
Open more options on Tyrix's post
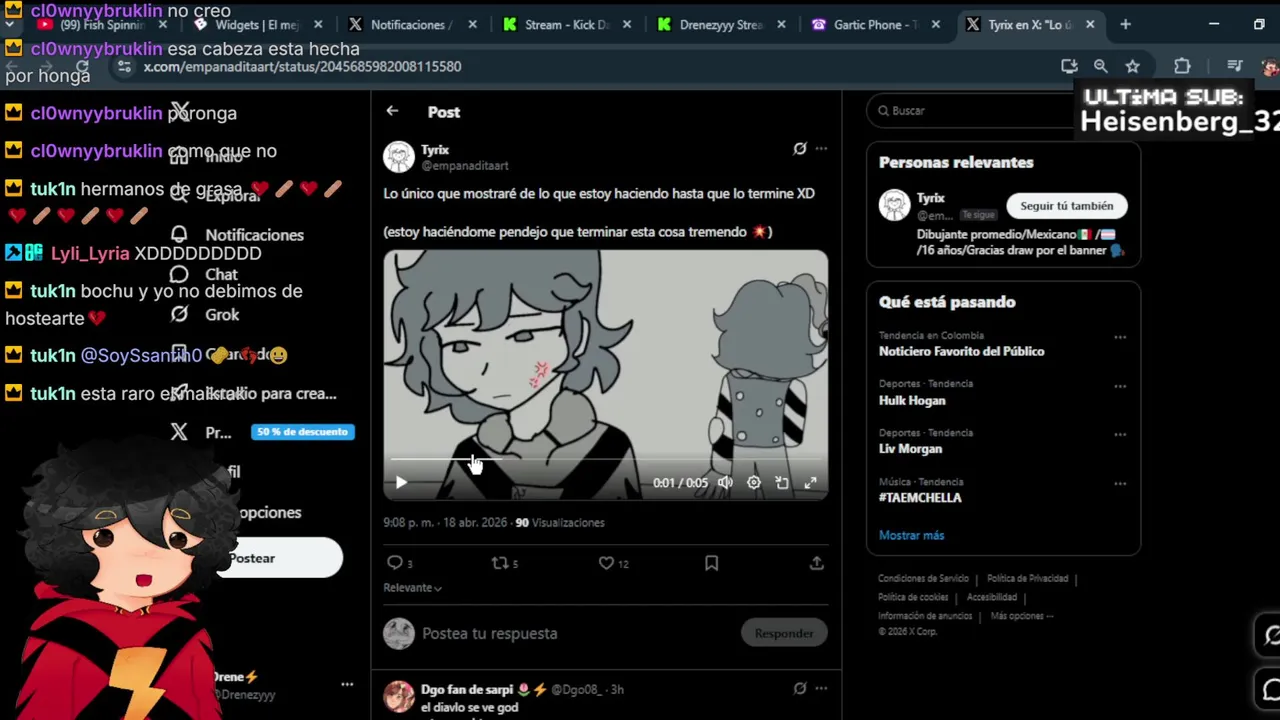pyautogui.click(x=821, y=149)
